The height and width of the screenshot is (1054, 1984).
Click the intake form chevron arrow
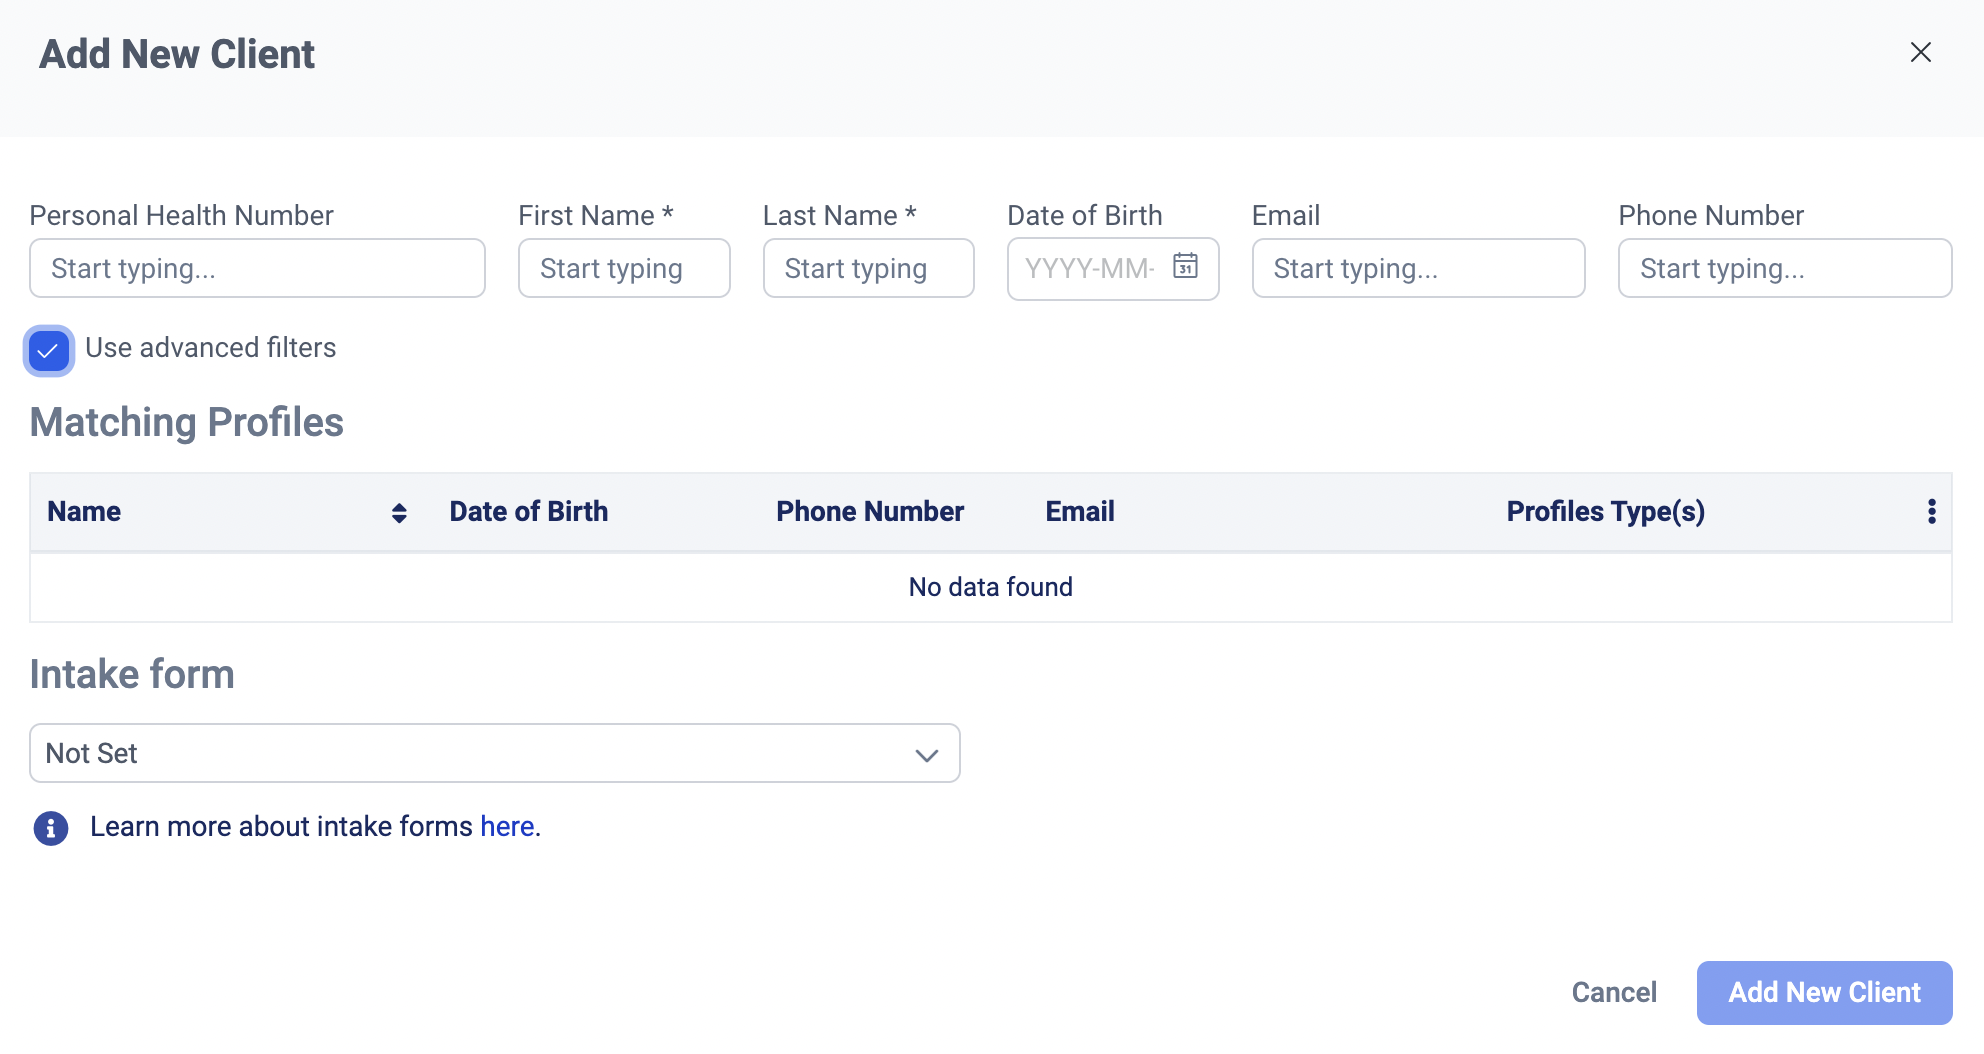(926, 755)
